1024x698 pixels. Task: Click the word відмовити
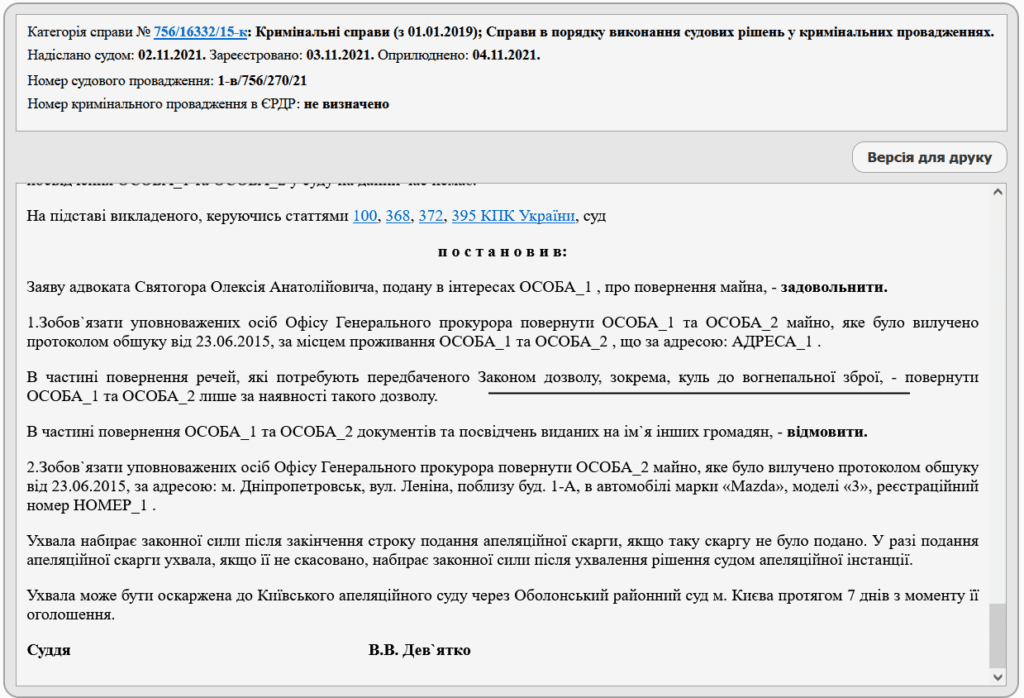point(827,432)
